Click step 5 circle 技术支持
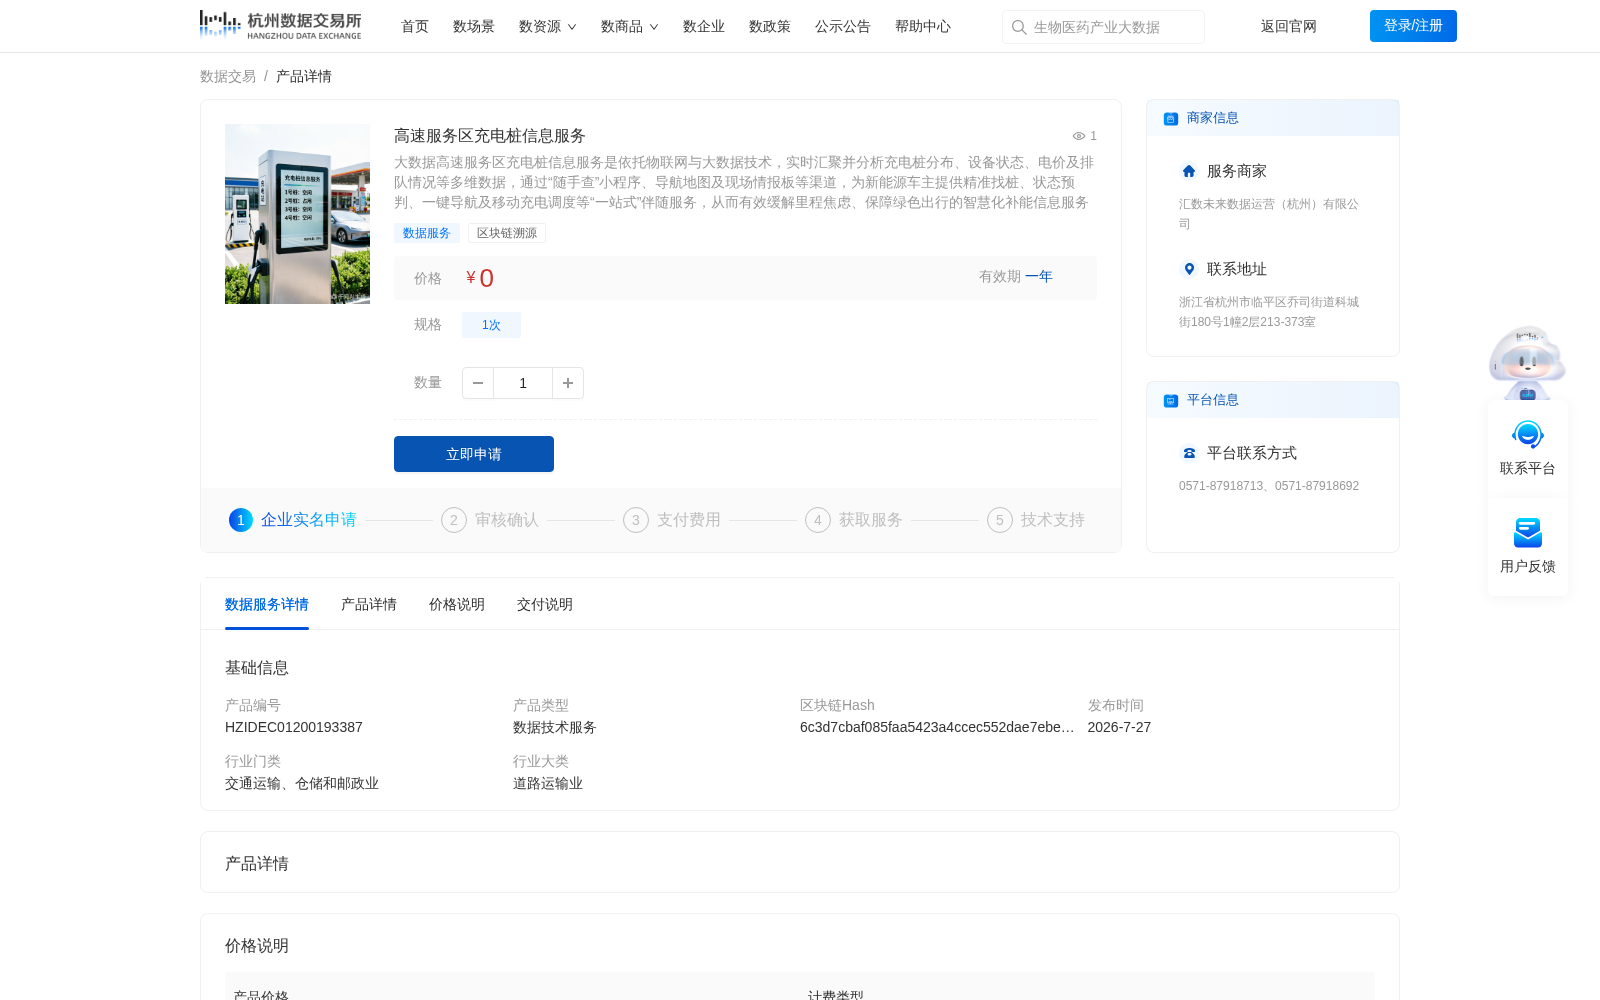The height and width of the screenshot is (1000, 1600). (1000, 520)
